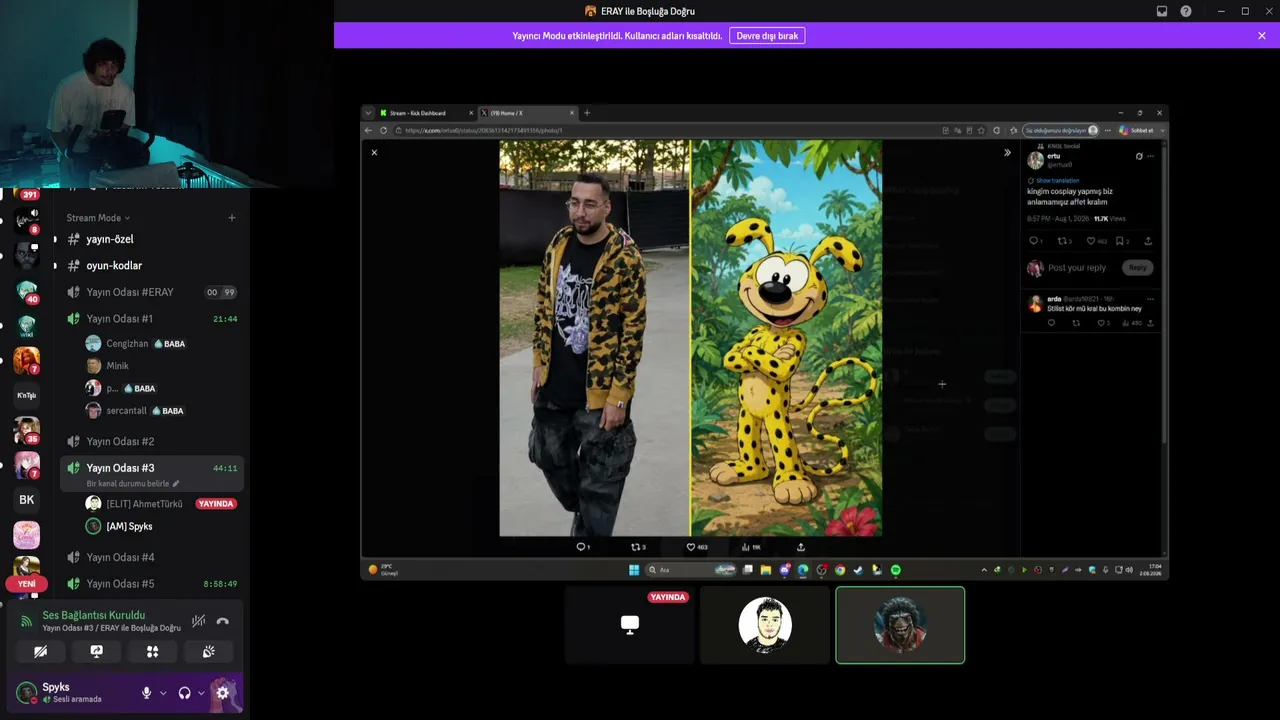Select the cartoon avatar participant tile
Screen dimensions: 1280x720
[x=765, y=625]
